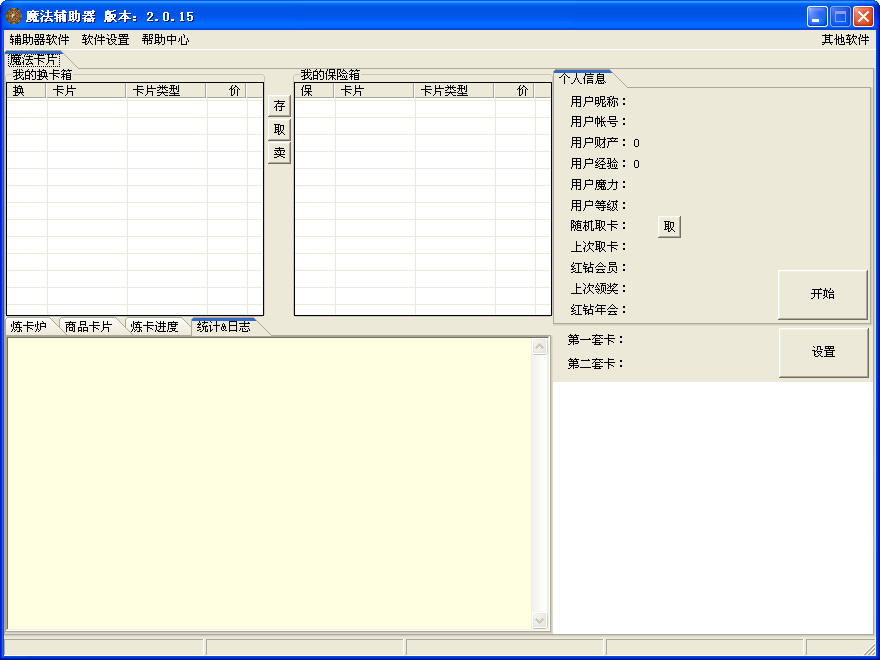The height and width of the screenshot is (660, 880).
Task: Click the app icon in the title bar
Action: (14, 16)
